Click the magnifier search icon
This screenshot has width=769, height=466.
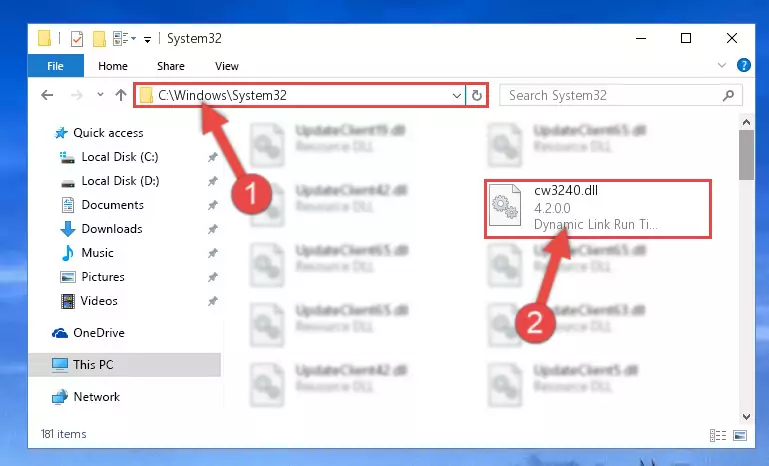tap(729, 95)
